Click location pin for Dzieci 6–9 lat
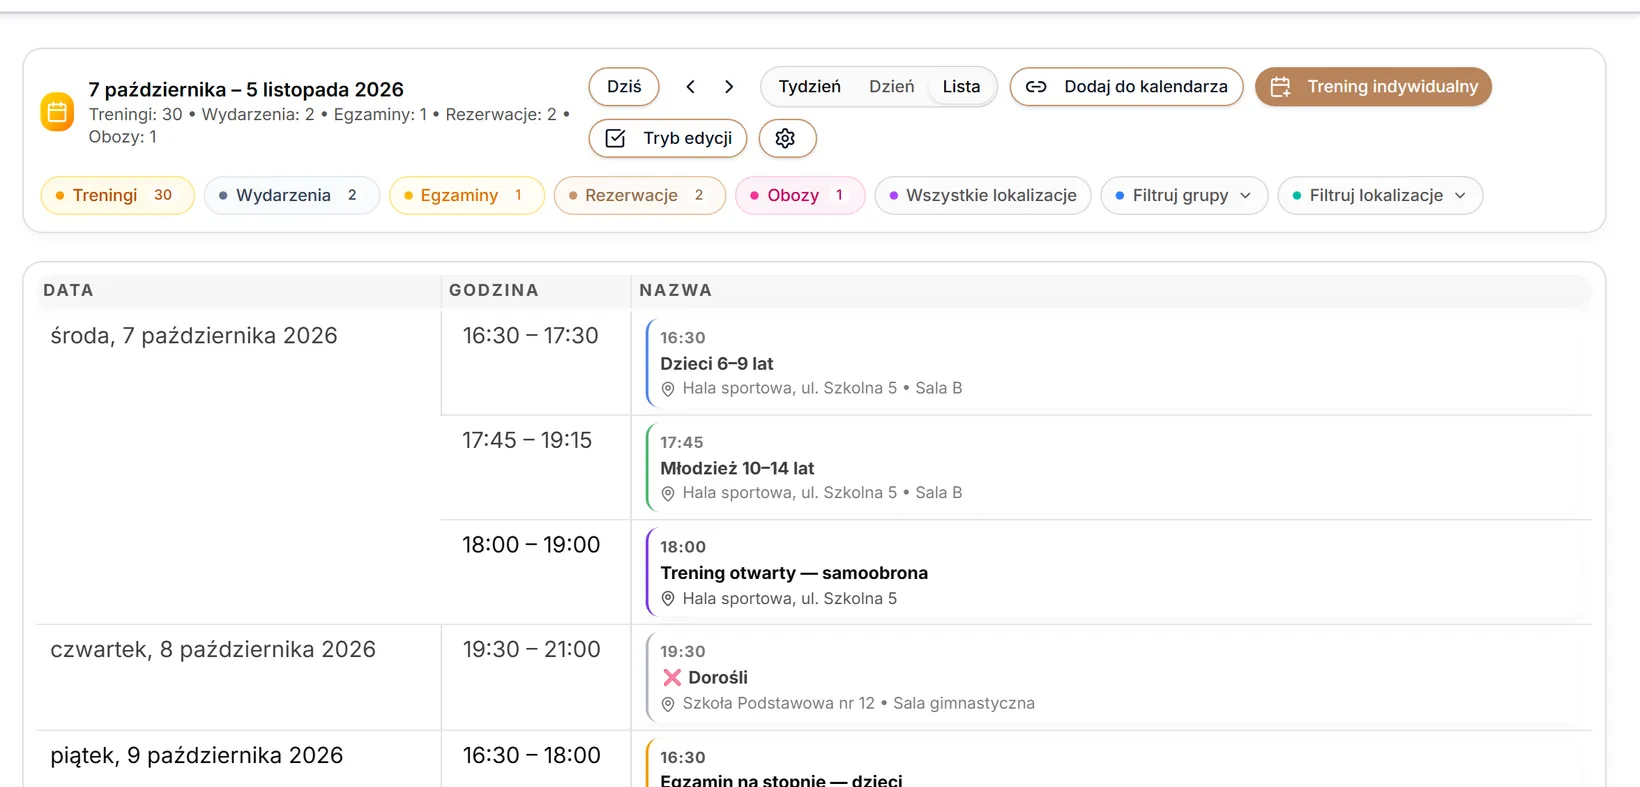The width and height of the screenshot is (1640, 787). click(668, 389)
